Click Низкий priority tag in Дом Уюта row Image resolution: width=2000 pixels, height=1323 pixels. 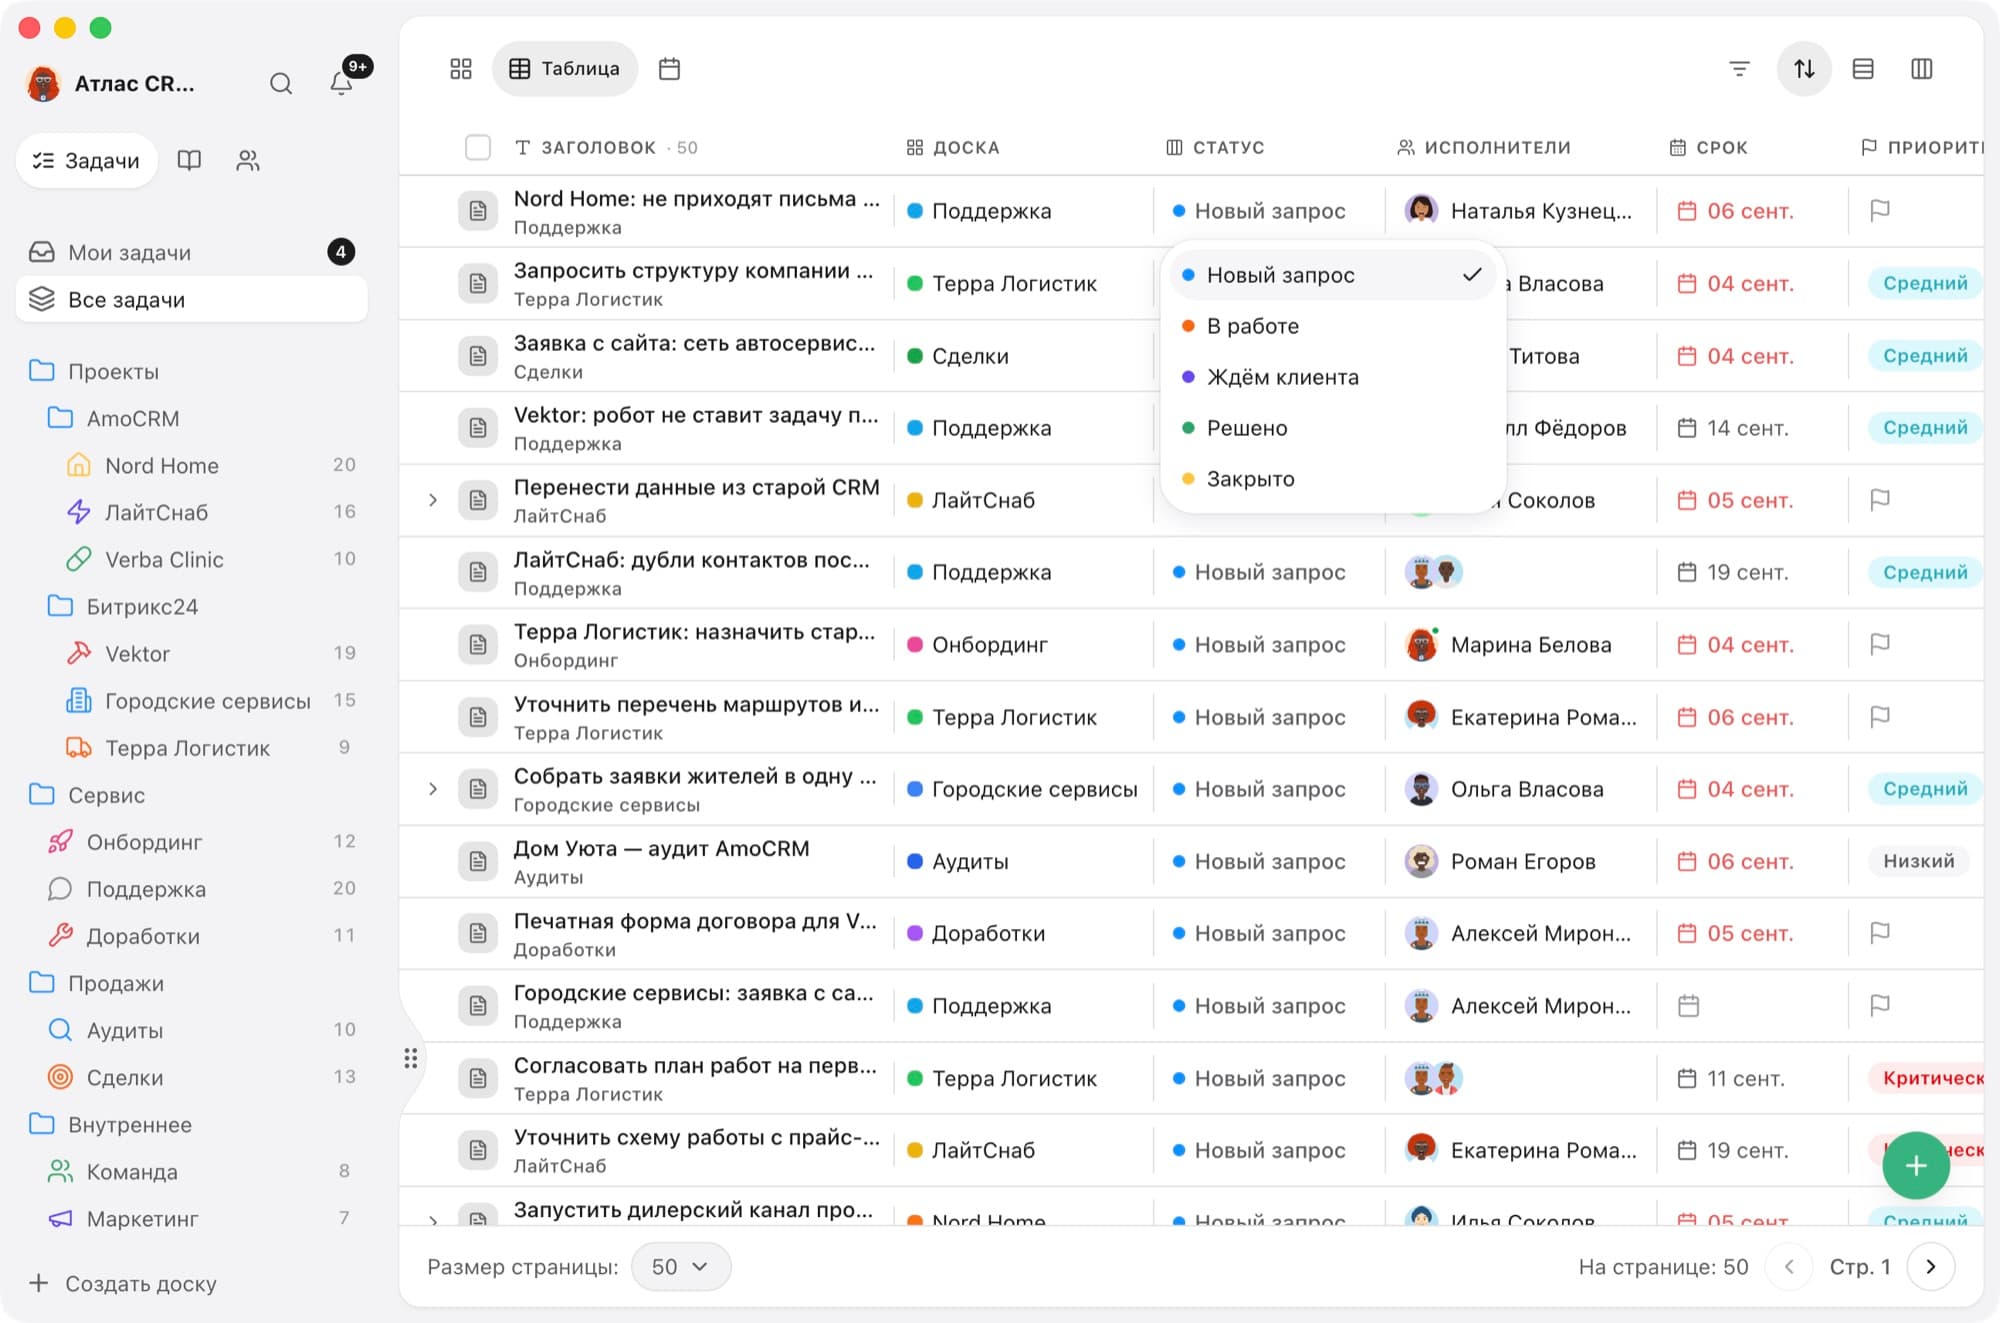coord(1918,861)
